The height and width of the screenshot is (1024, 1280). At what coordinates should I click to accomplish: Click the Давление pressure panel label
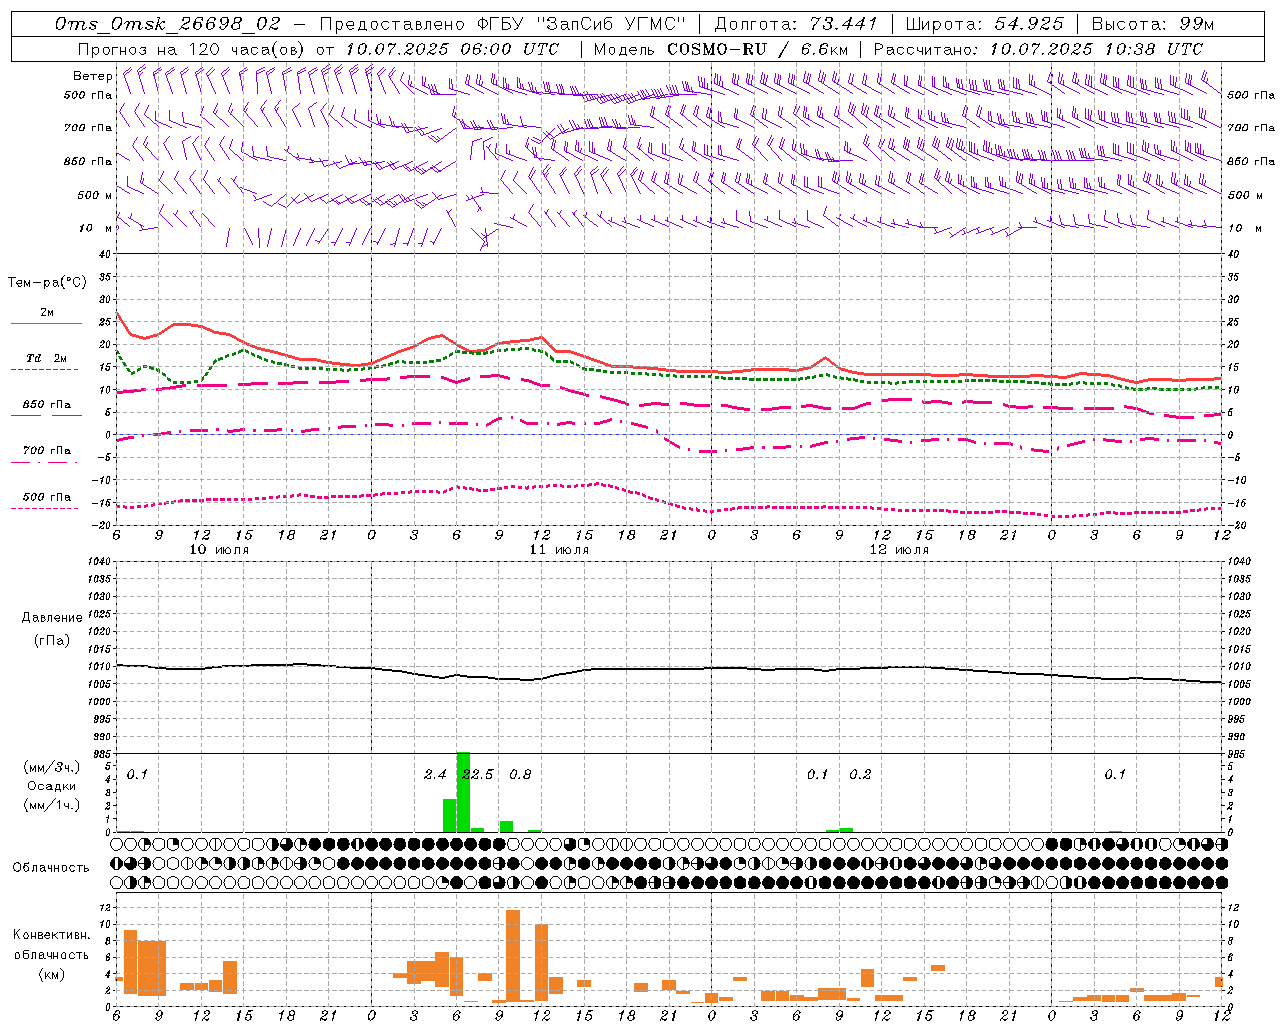(51, 618)
